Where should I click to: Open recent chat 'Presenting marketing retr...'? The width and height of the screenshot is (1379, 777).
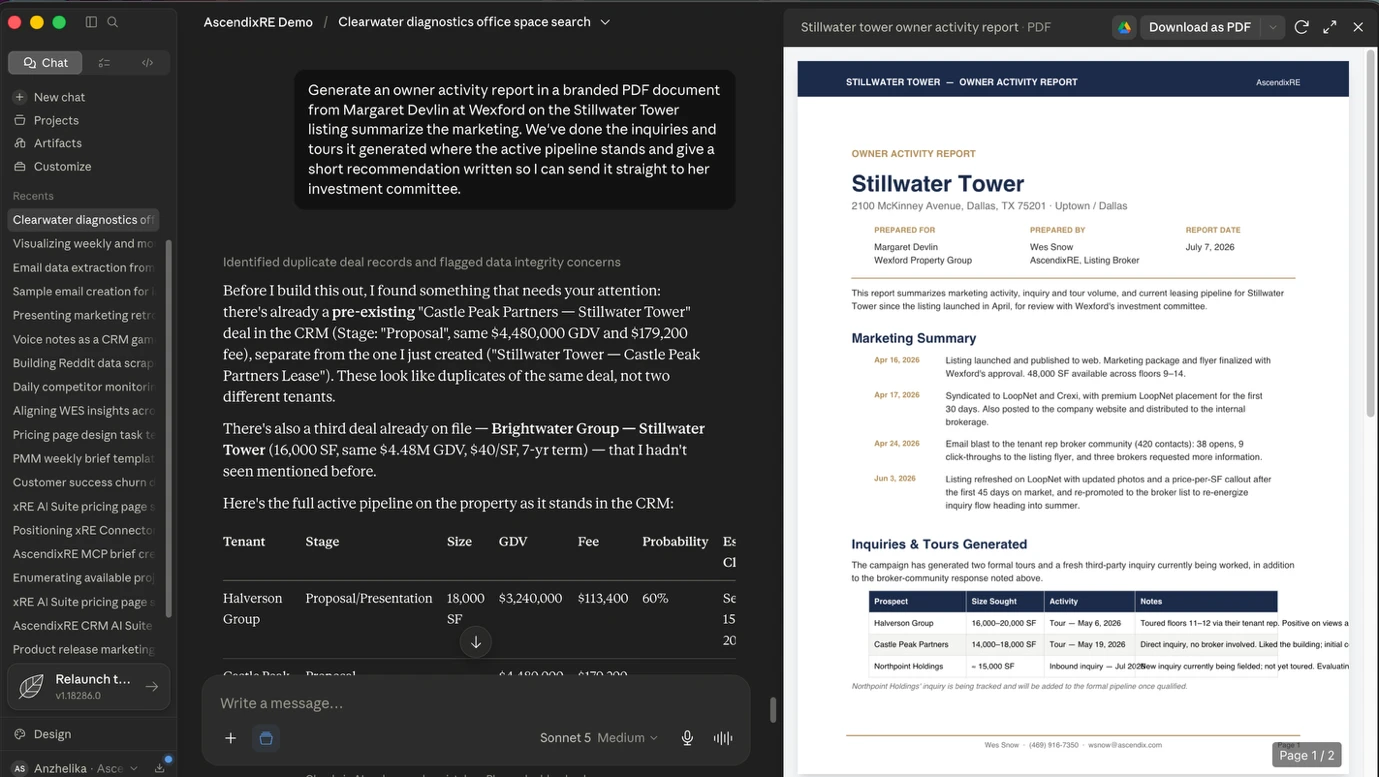[83, 315]
